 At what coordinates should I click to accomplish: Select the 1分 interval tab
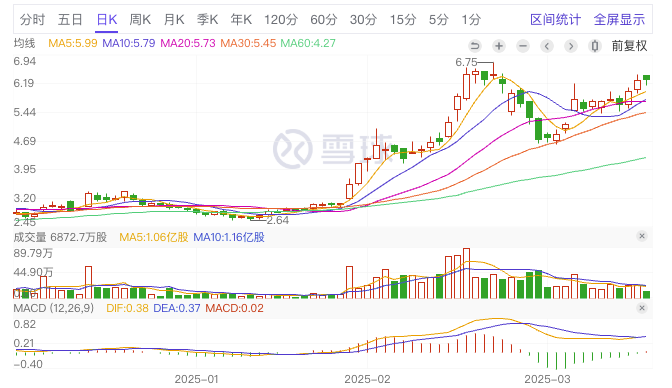click(471, 20)
